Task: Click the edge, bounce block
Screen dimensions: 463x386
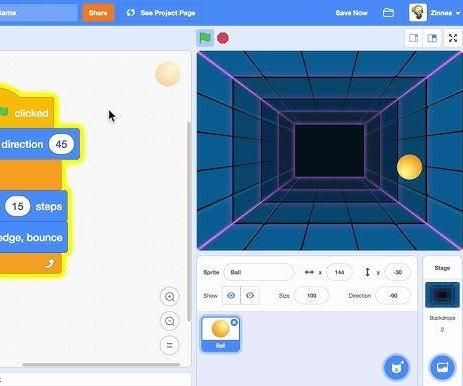Action: pos(33,237)
